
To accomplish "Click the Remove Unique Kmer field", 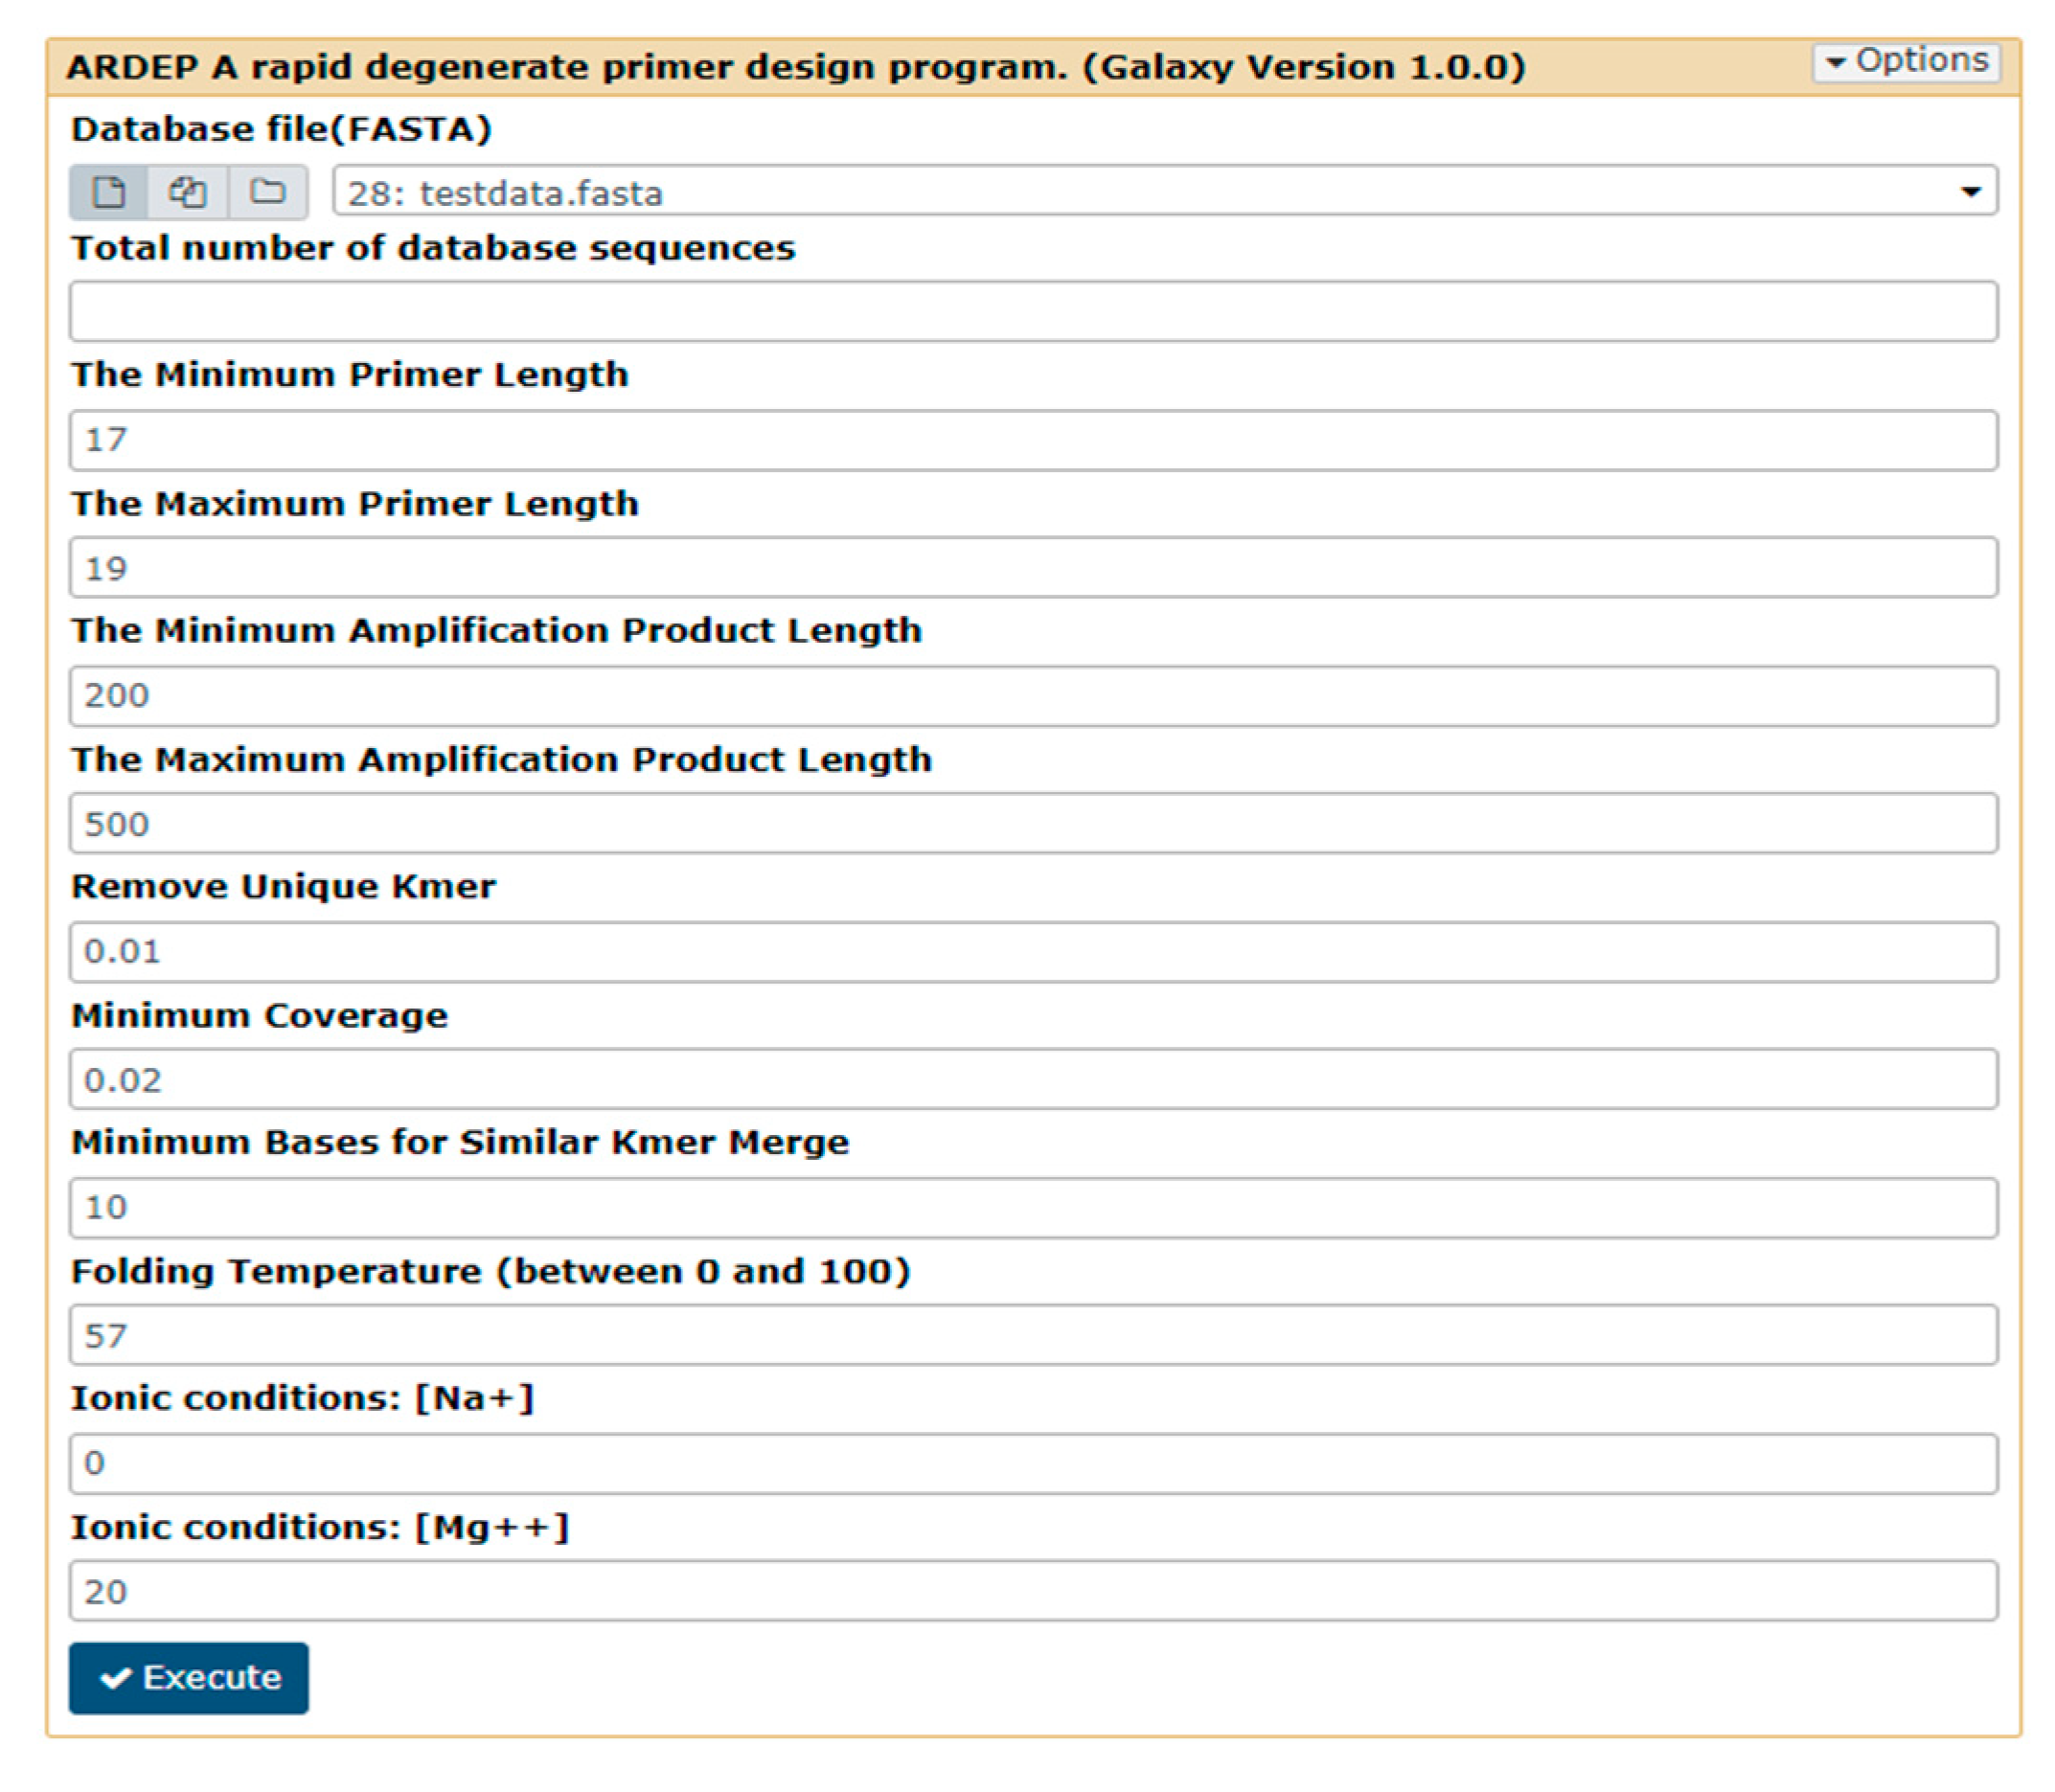I will (1033, 952).
